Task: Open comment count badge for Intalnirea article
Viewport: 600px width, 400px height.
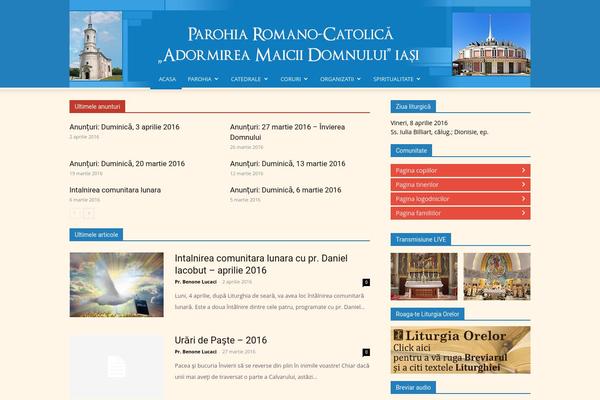Action: [366, 282]
